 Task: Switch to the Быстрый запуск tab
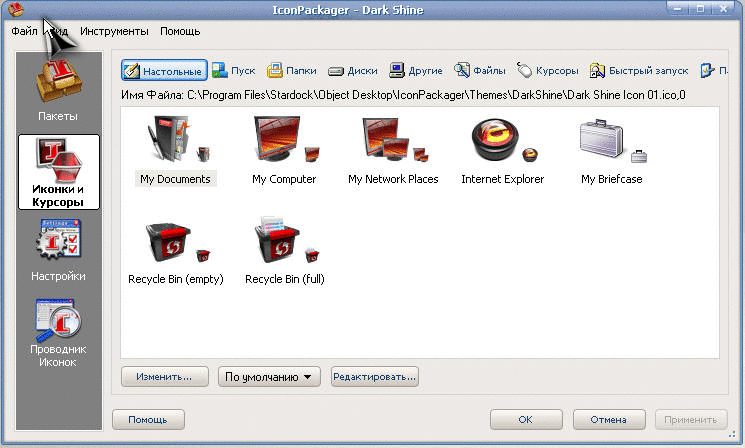(639, 71)
